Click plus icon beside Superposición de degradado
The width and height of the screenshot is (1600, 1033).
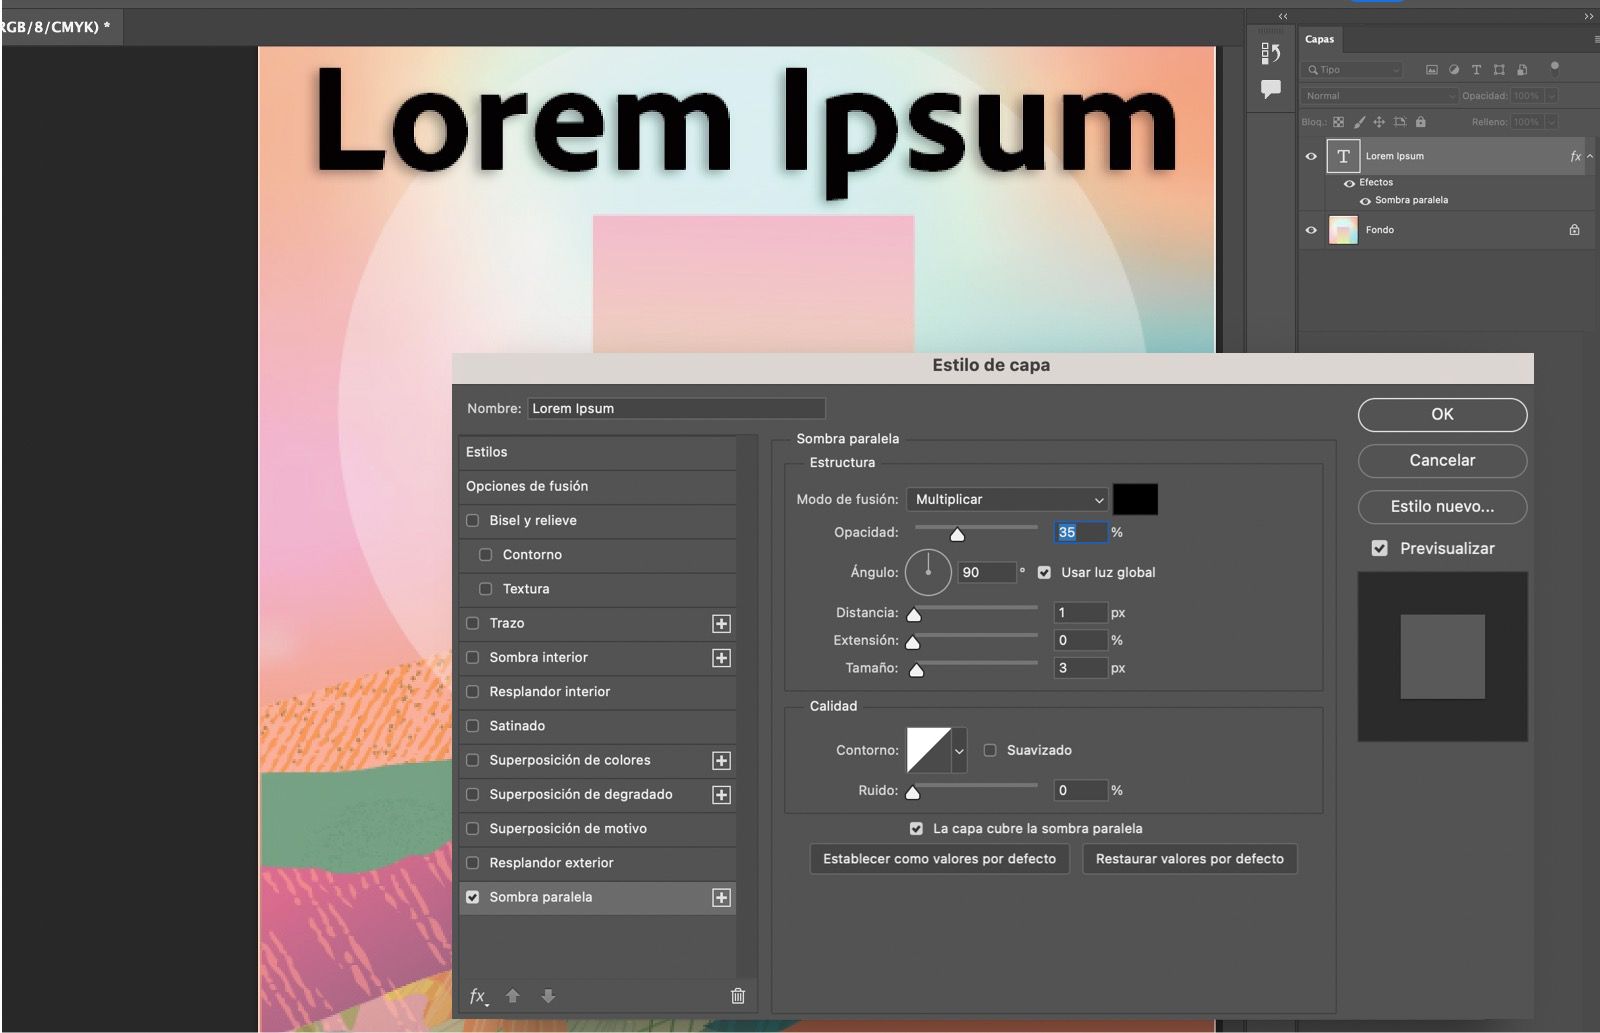pyautogui.click(x=721, y=795)
